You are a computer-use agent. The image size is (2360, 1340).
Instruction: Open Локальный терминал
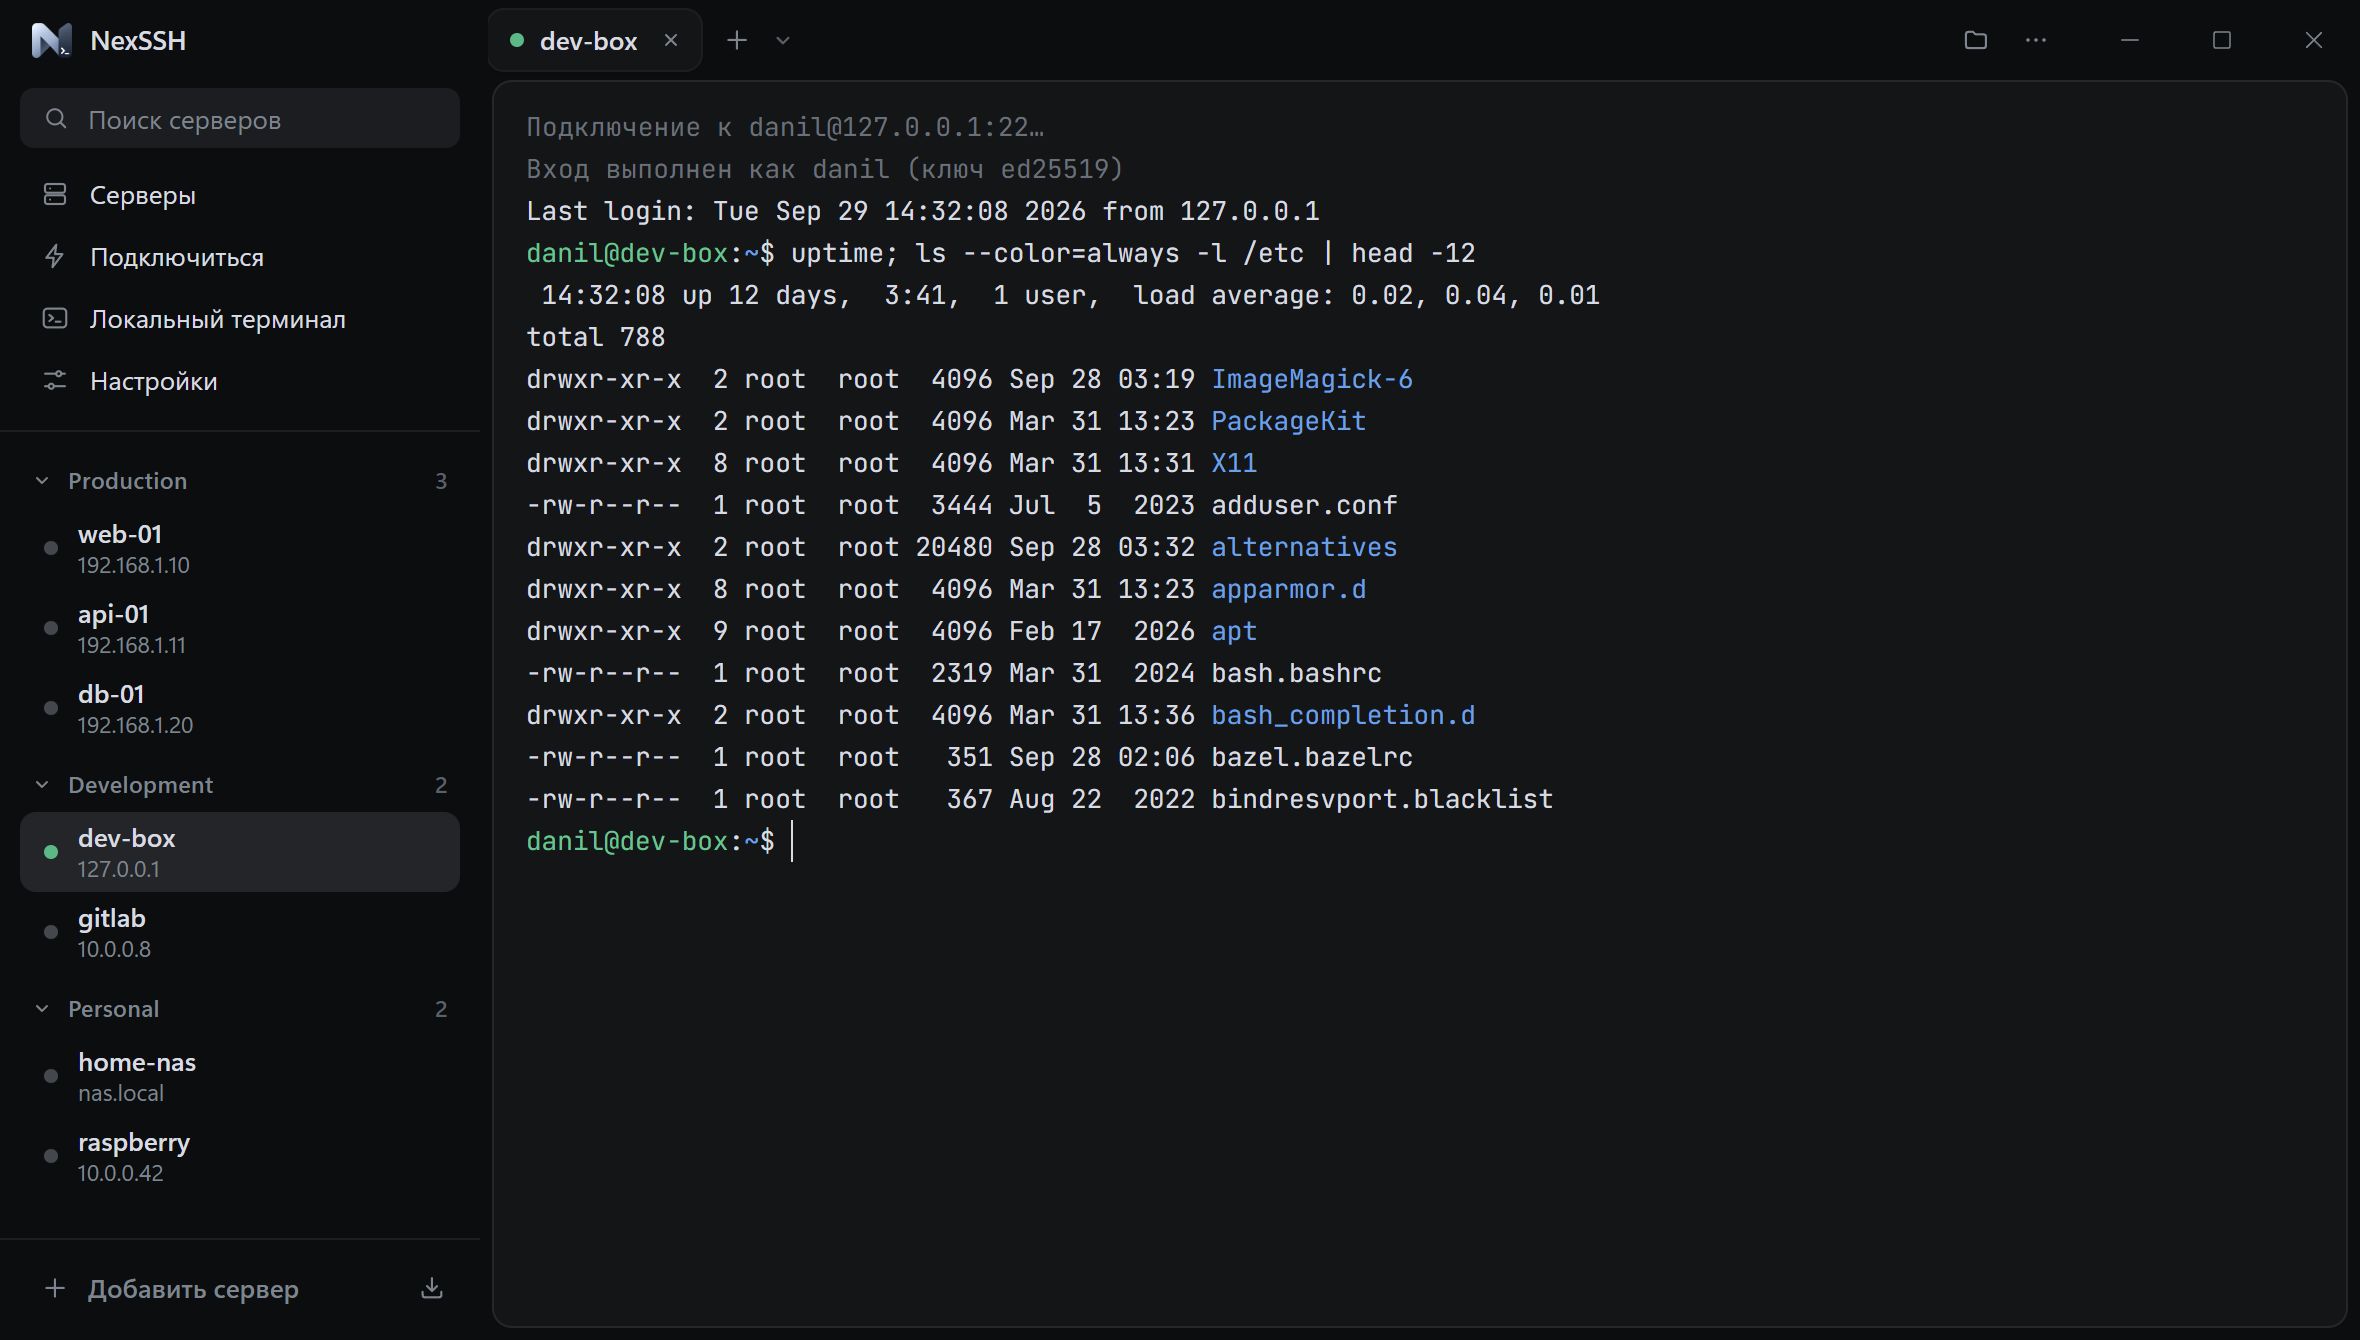240,319
